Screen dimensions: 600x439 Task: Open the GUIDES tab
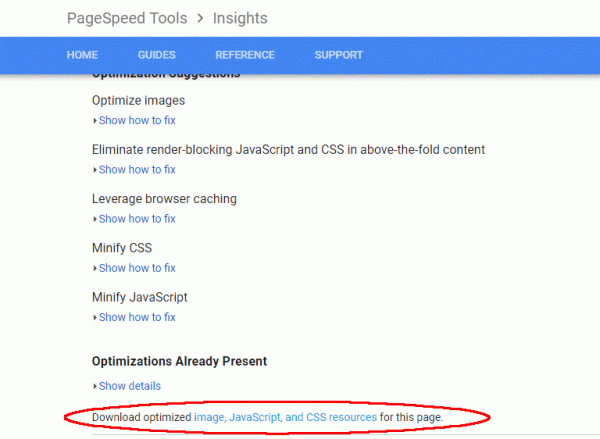[x=157, y=54]
